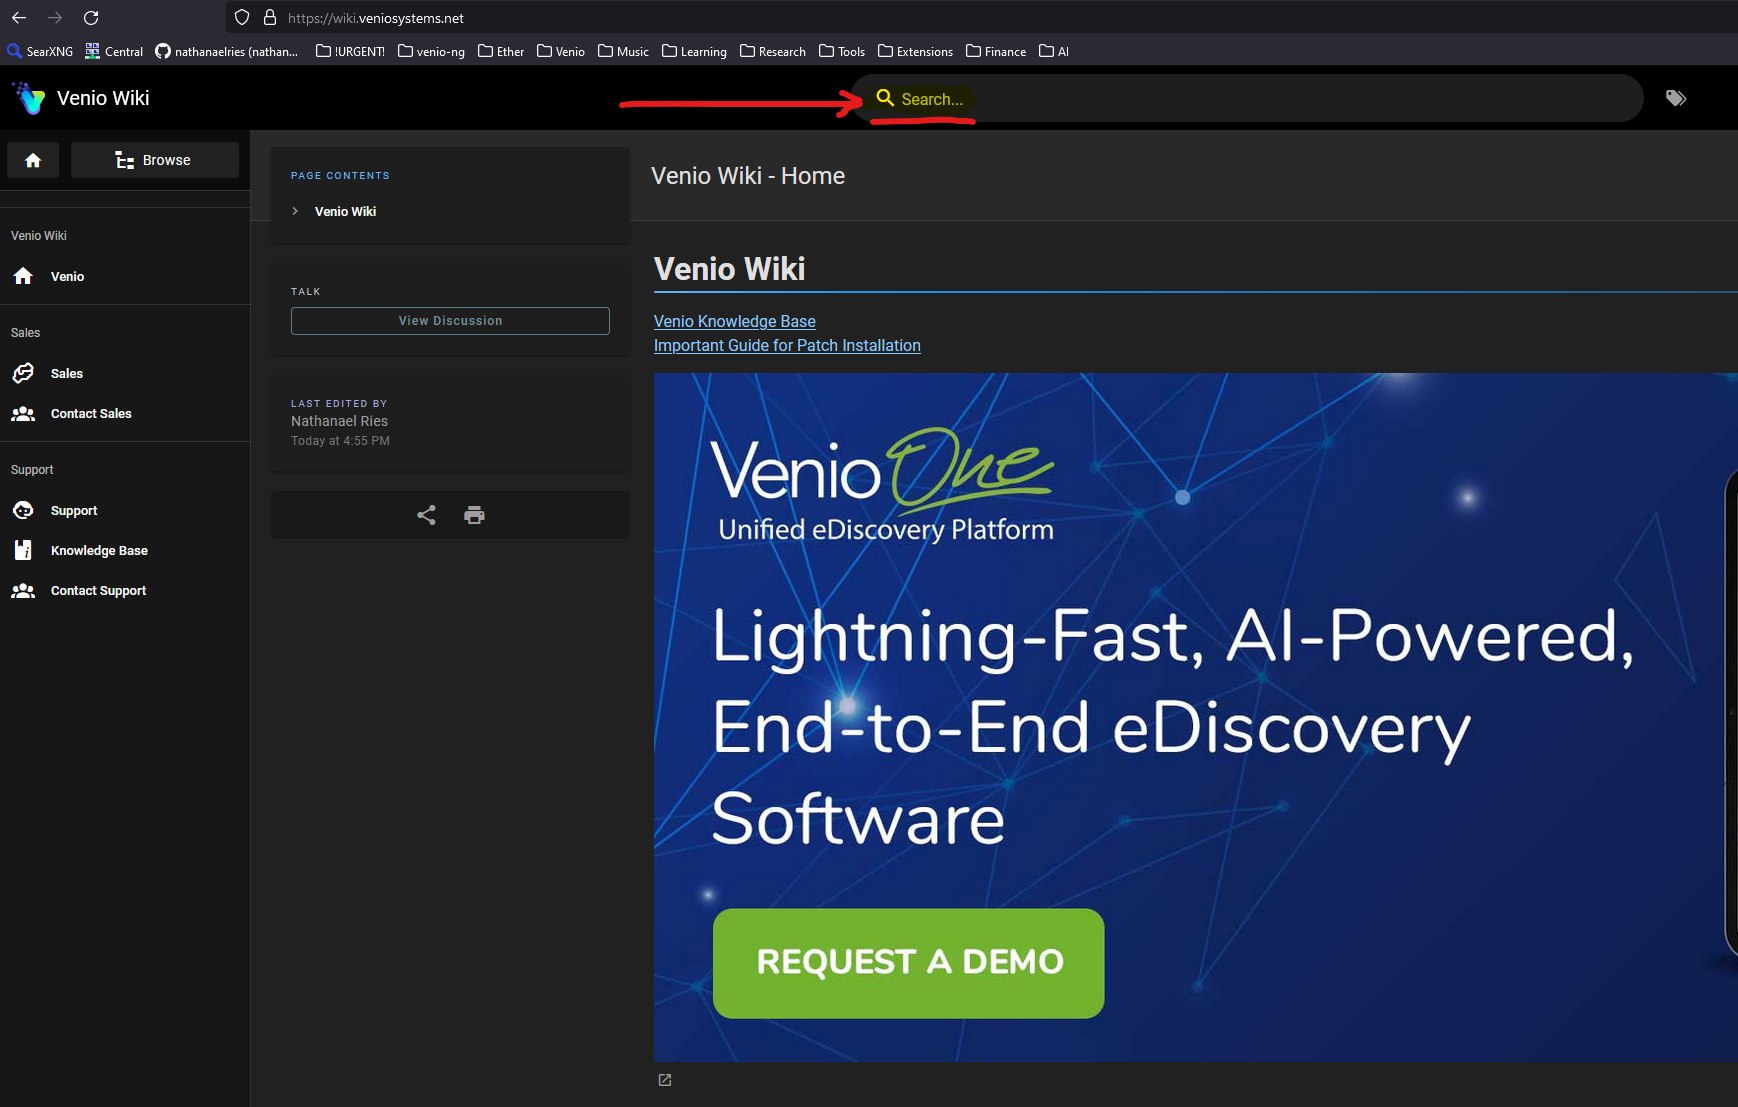The width and height of the screenshot is (1738, 1107).
Task: Click the magnifier search icon
Action: 885,98
